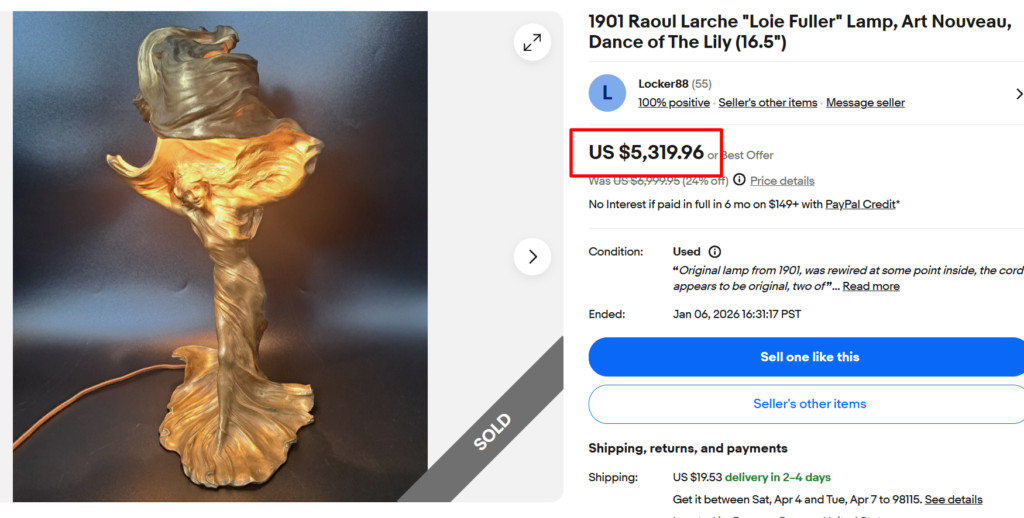The image size is (1024, 518).
Task: Click the seller avatar letter L
Action: click(x=607, y=93)
